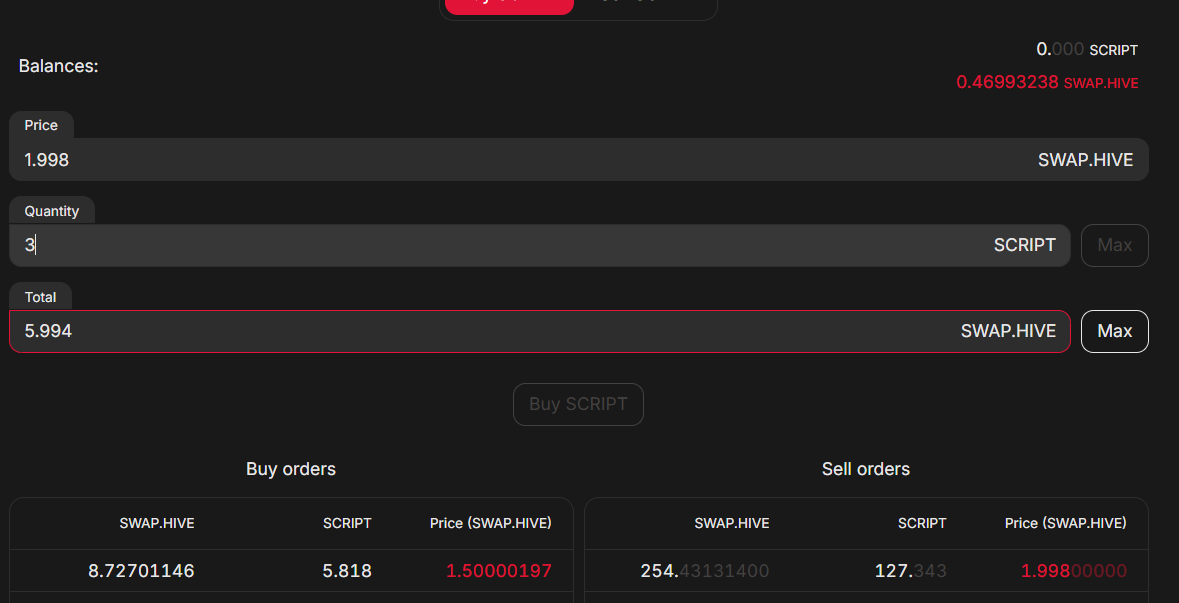Click the 8.72701146 SWAP.HIVE buy order amount

[141, 571]
